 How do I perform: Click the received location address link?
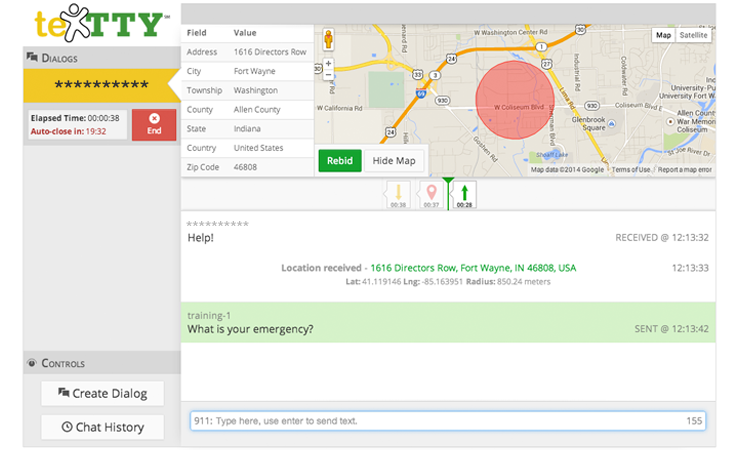click(472, 268)
